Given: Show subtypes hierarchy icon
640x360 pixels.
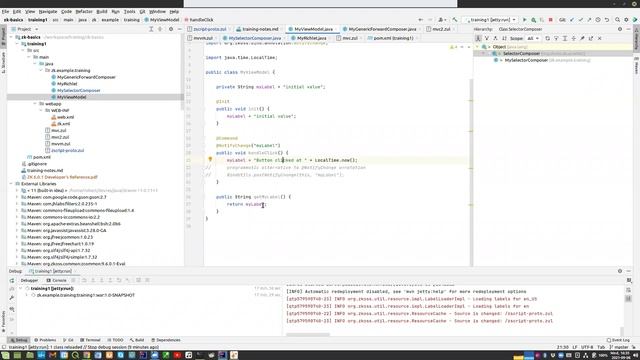Looking at the screenshot, I should (x=496, y=38).
